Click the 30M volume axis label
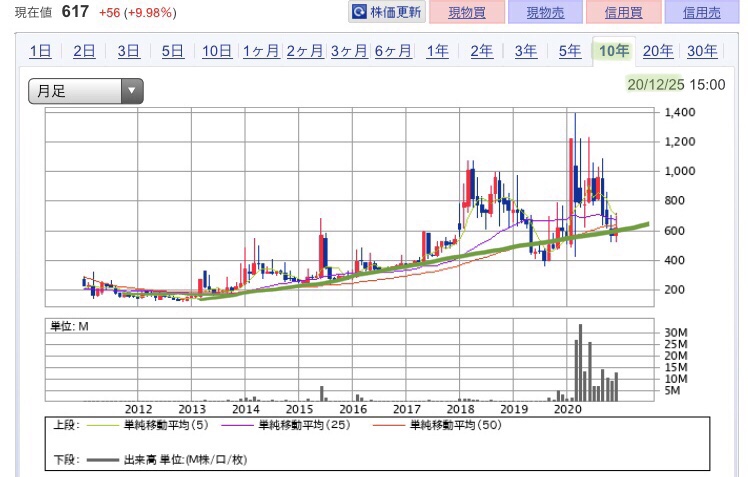 point(676,332)
